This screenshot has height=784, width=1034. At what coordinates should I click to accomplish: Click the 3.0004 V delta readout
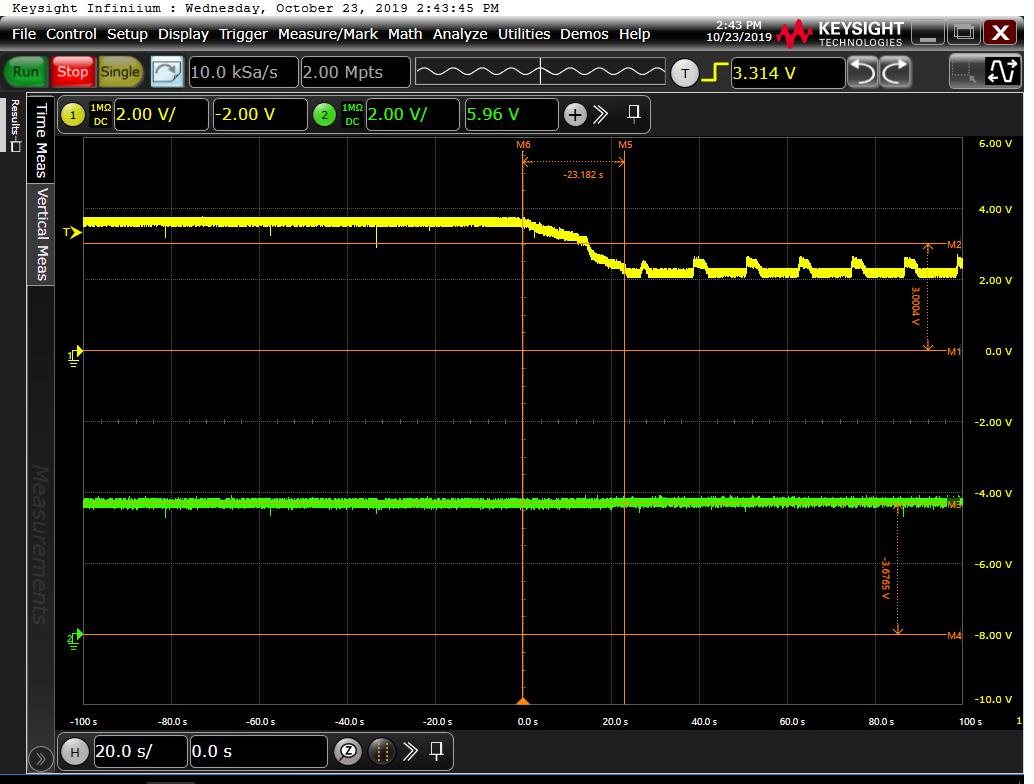coord(915,306)
